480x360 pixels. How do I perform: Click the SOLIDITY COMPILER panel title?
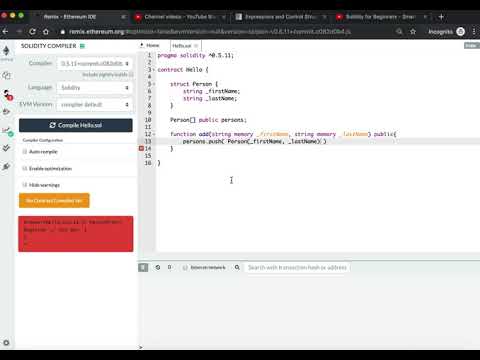(x=49, y=46)
